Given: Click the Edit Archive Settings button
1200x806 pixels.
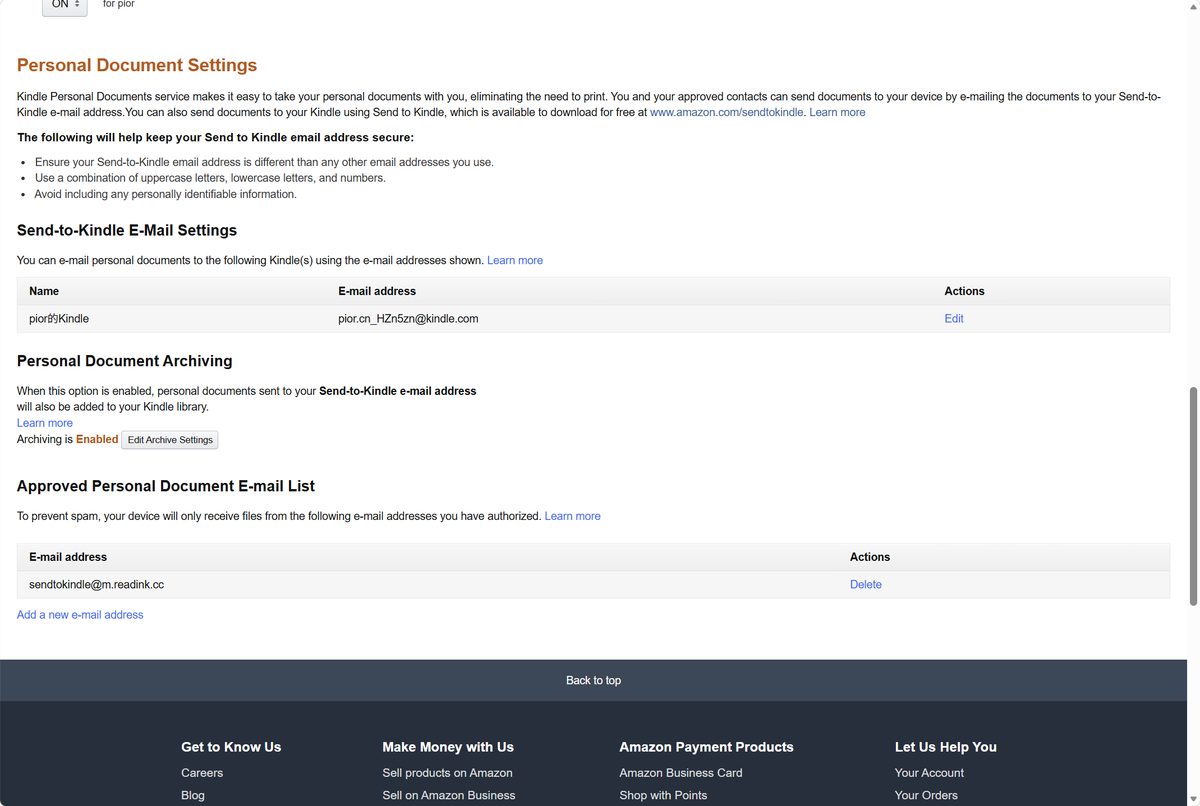Looking at the screenshot, I should pos(170,440).
